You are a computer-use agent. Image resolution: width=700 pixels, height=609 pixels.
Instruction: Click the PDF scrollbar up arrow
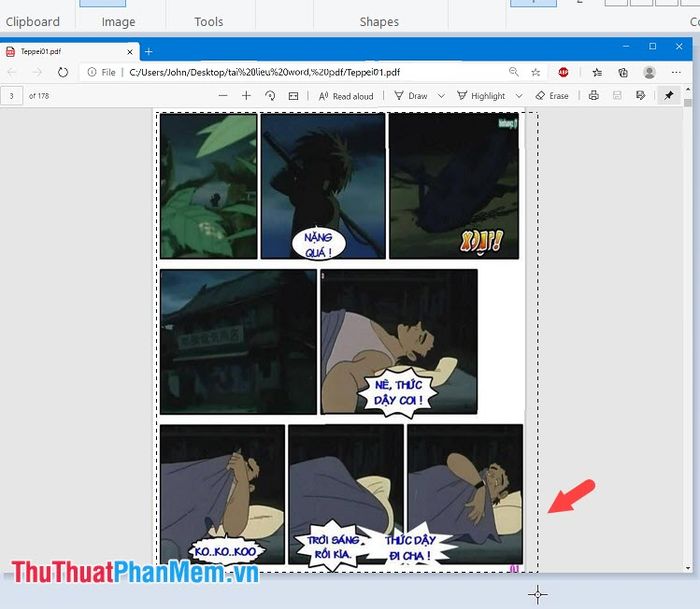[x=688, y=90]
